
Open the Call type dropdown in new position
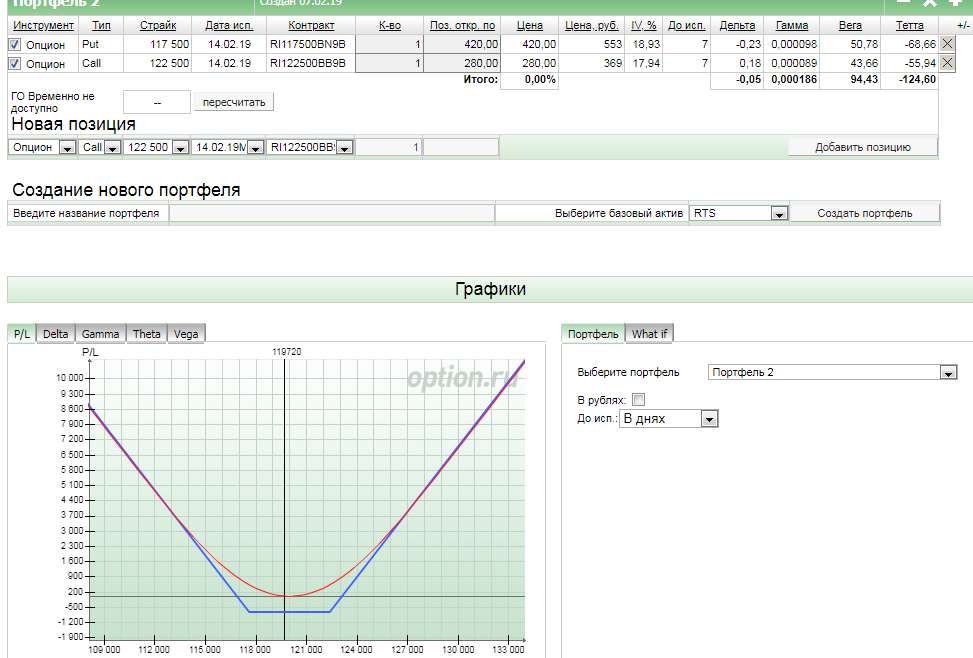(113, 148)
